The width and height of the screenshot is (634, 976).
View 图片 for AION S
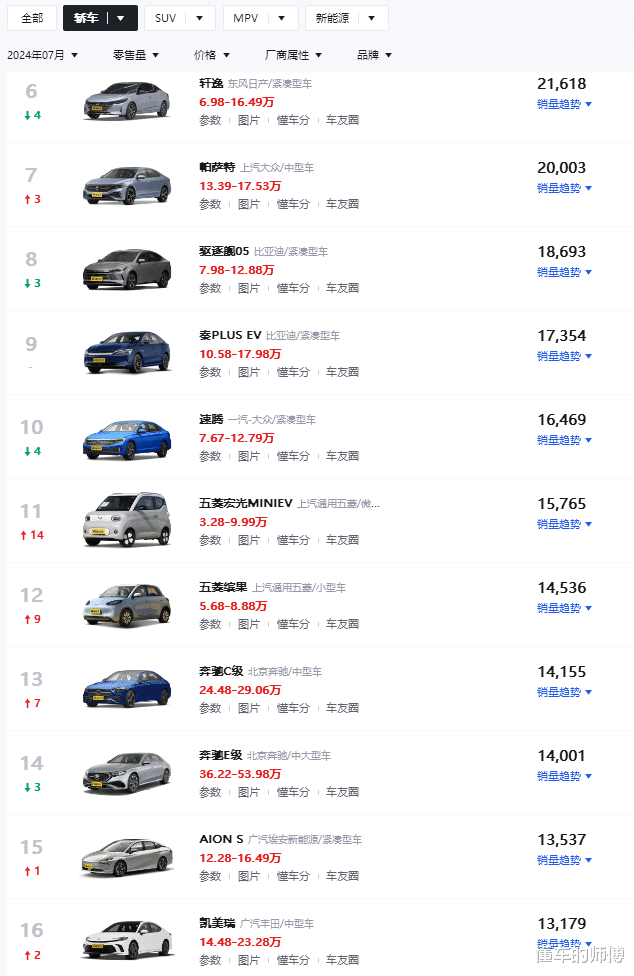pyautogui.click(x=249, y=876)
